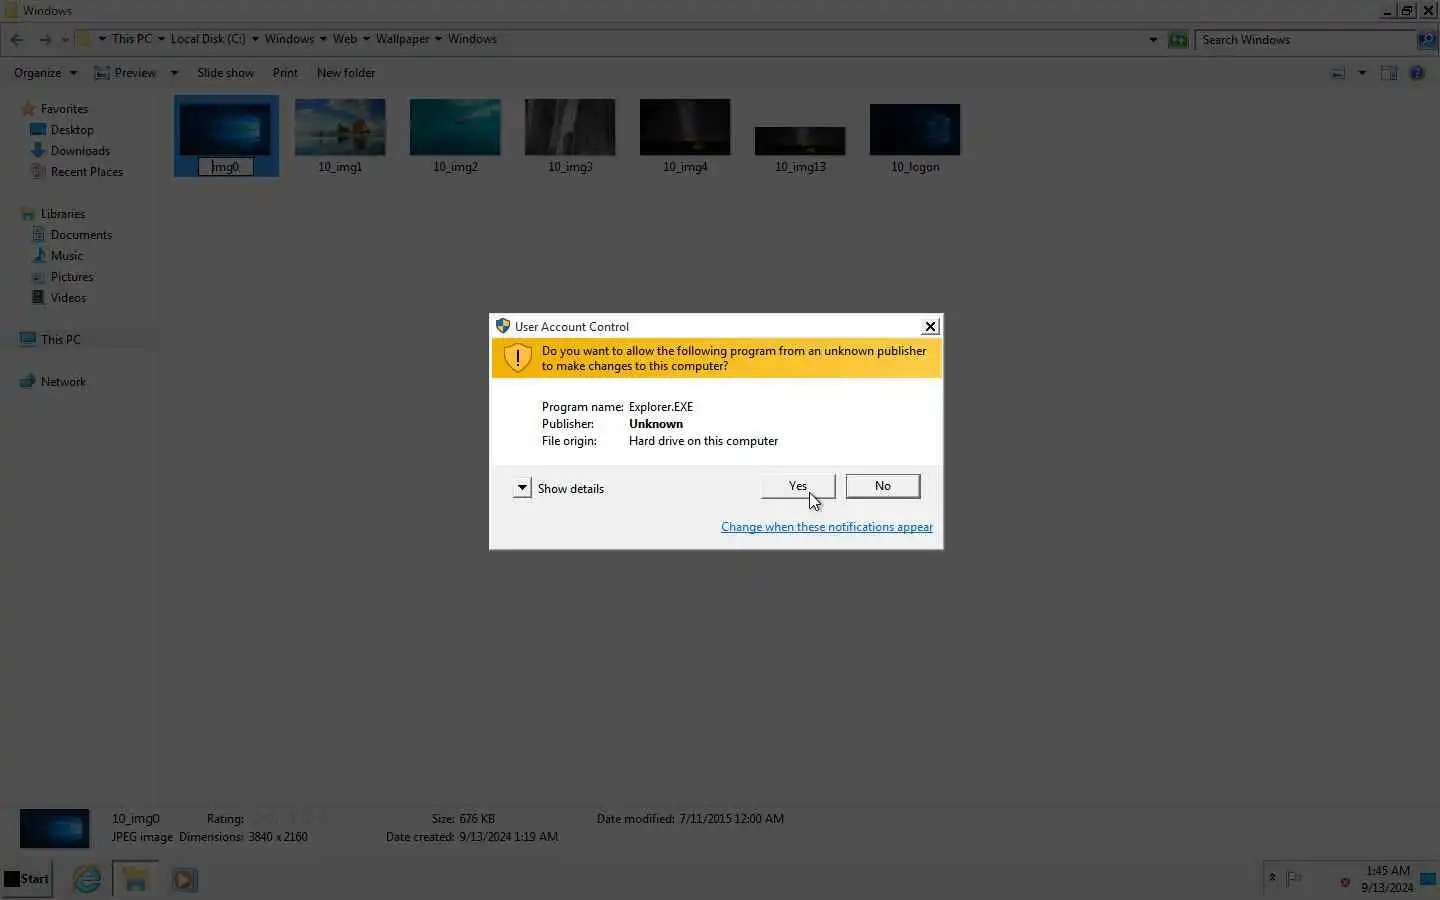This screenshot has width=1440, height=900.
Task: Click the Change your view icon
Action: click(1338, 73)
